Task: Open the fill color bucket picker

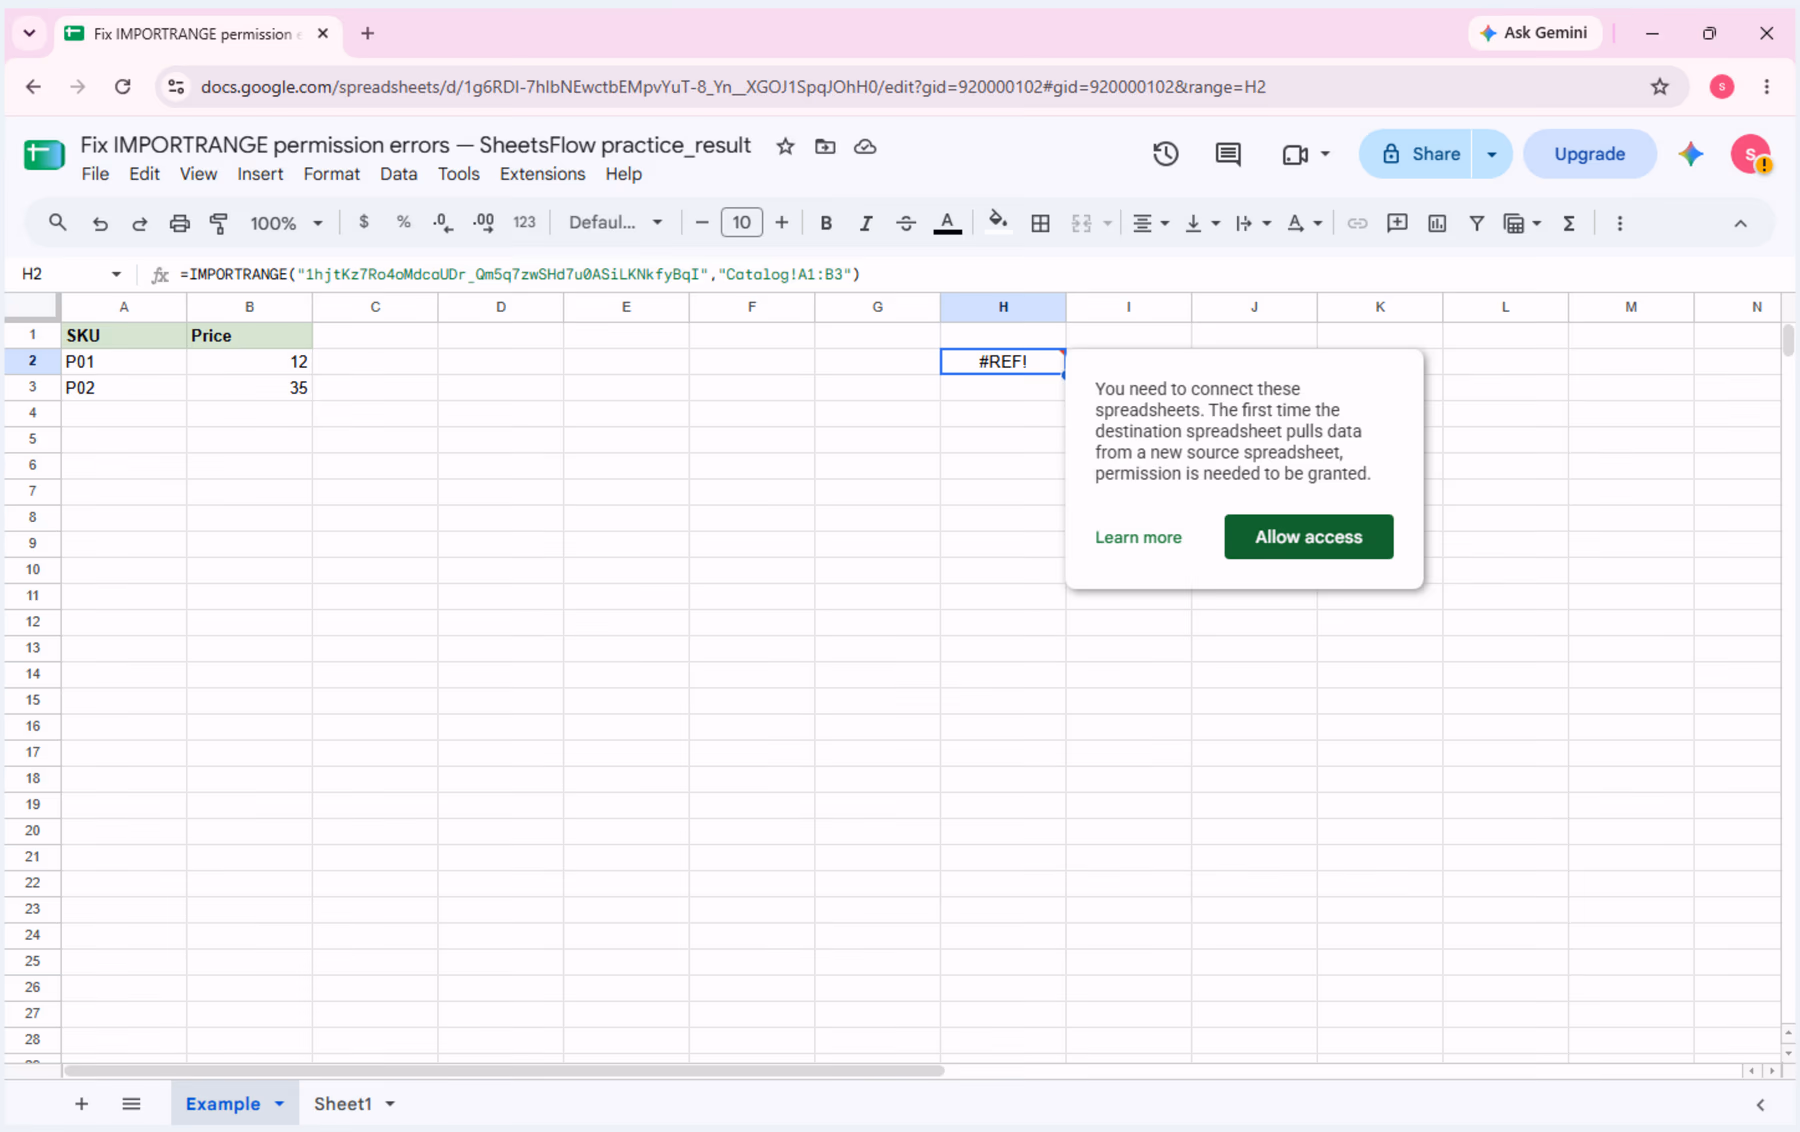Action: click(x=997, y=222)
